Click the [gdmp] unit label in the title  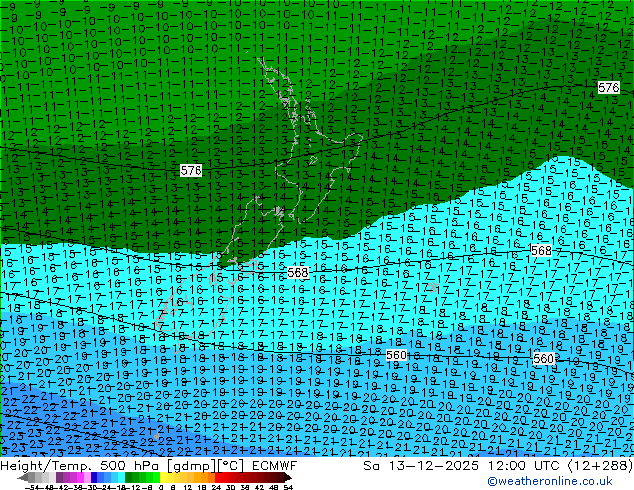click(193, 466)
